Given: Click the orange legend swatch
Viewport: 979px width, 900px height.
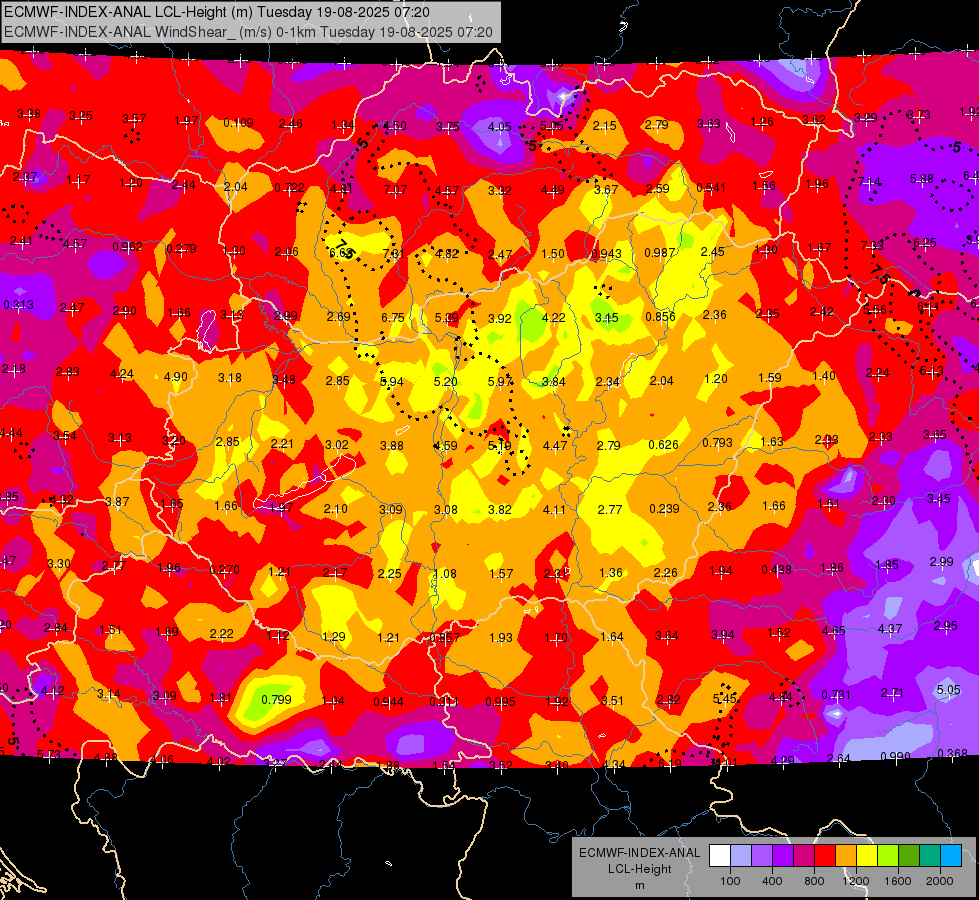Looking at the screenshot, I should click(x=845, y=856).
